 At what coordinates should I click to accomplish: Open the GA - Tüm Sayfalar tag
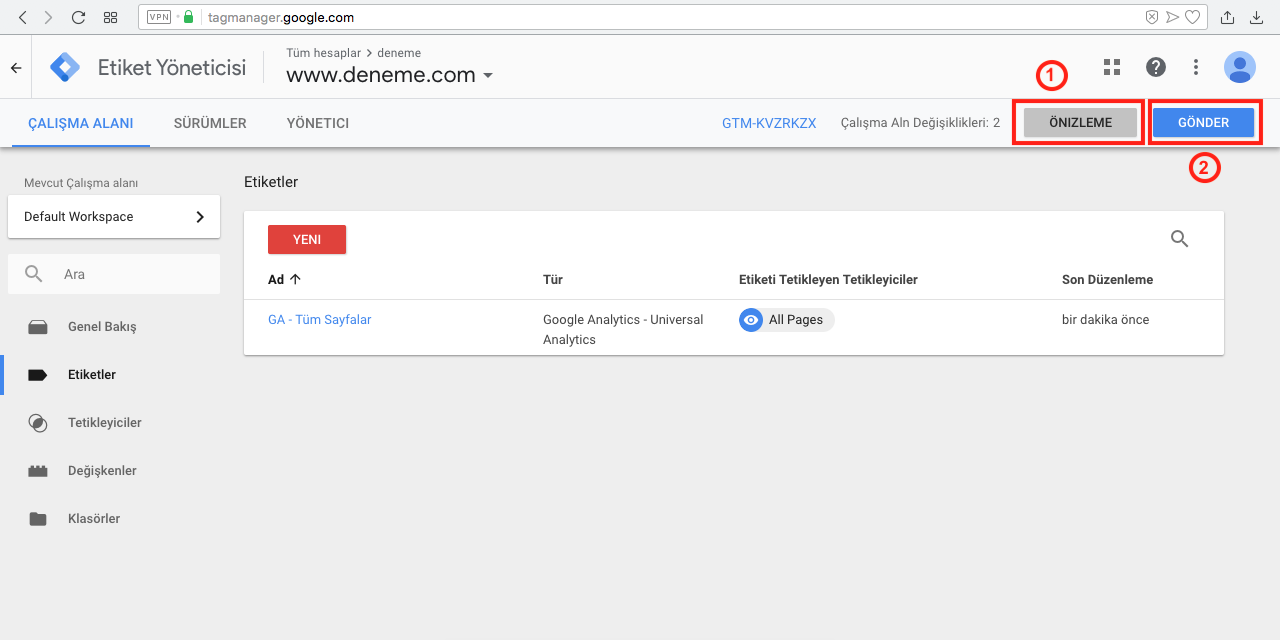[319, 320]
